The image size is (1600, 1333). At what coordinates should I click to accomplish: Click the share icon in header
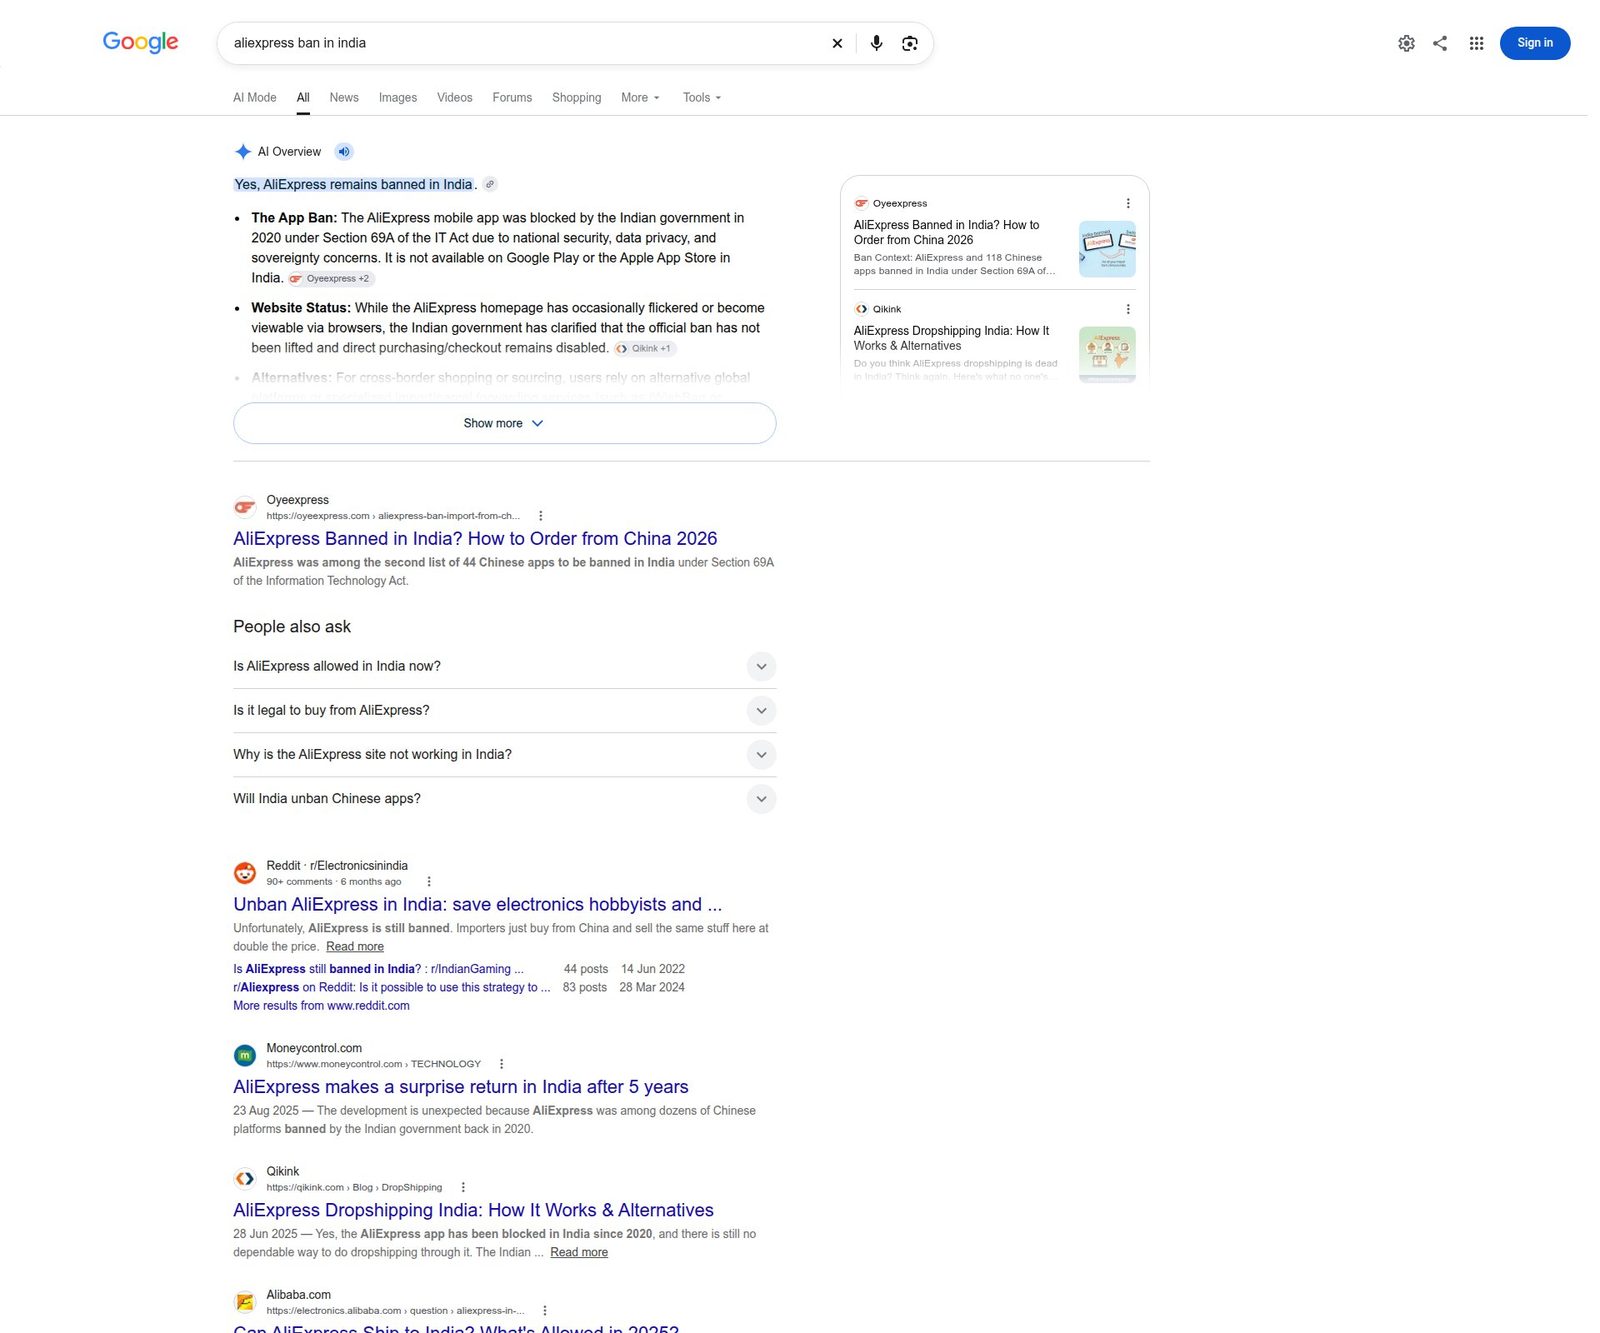[x=1440, y=43]
